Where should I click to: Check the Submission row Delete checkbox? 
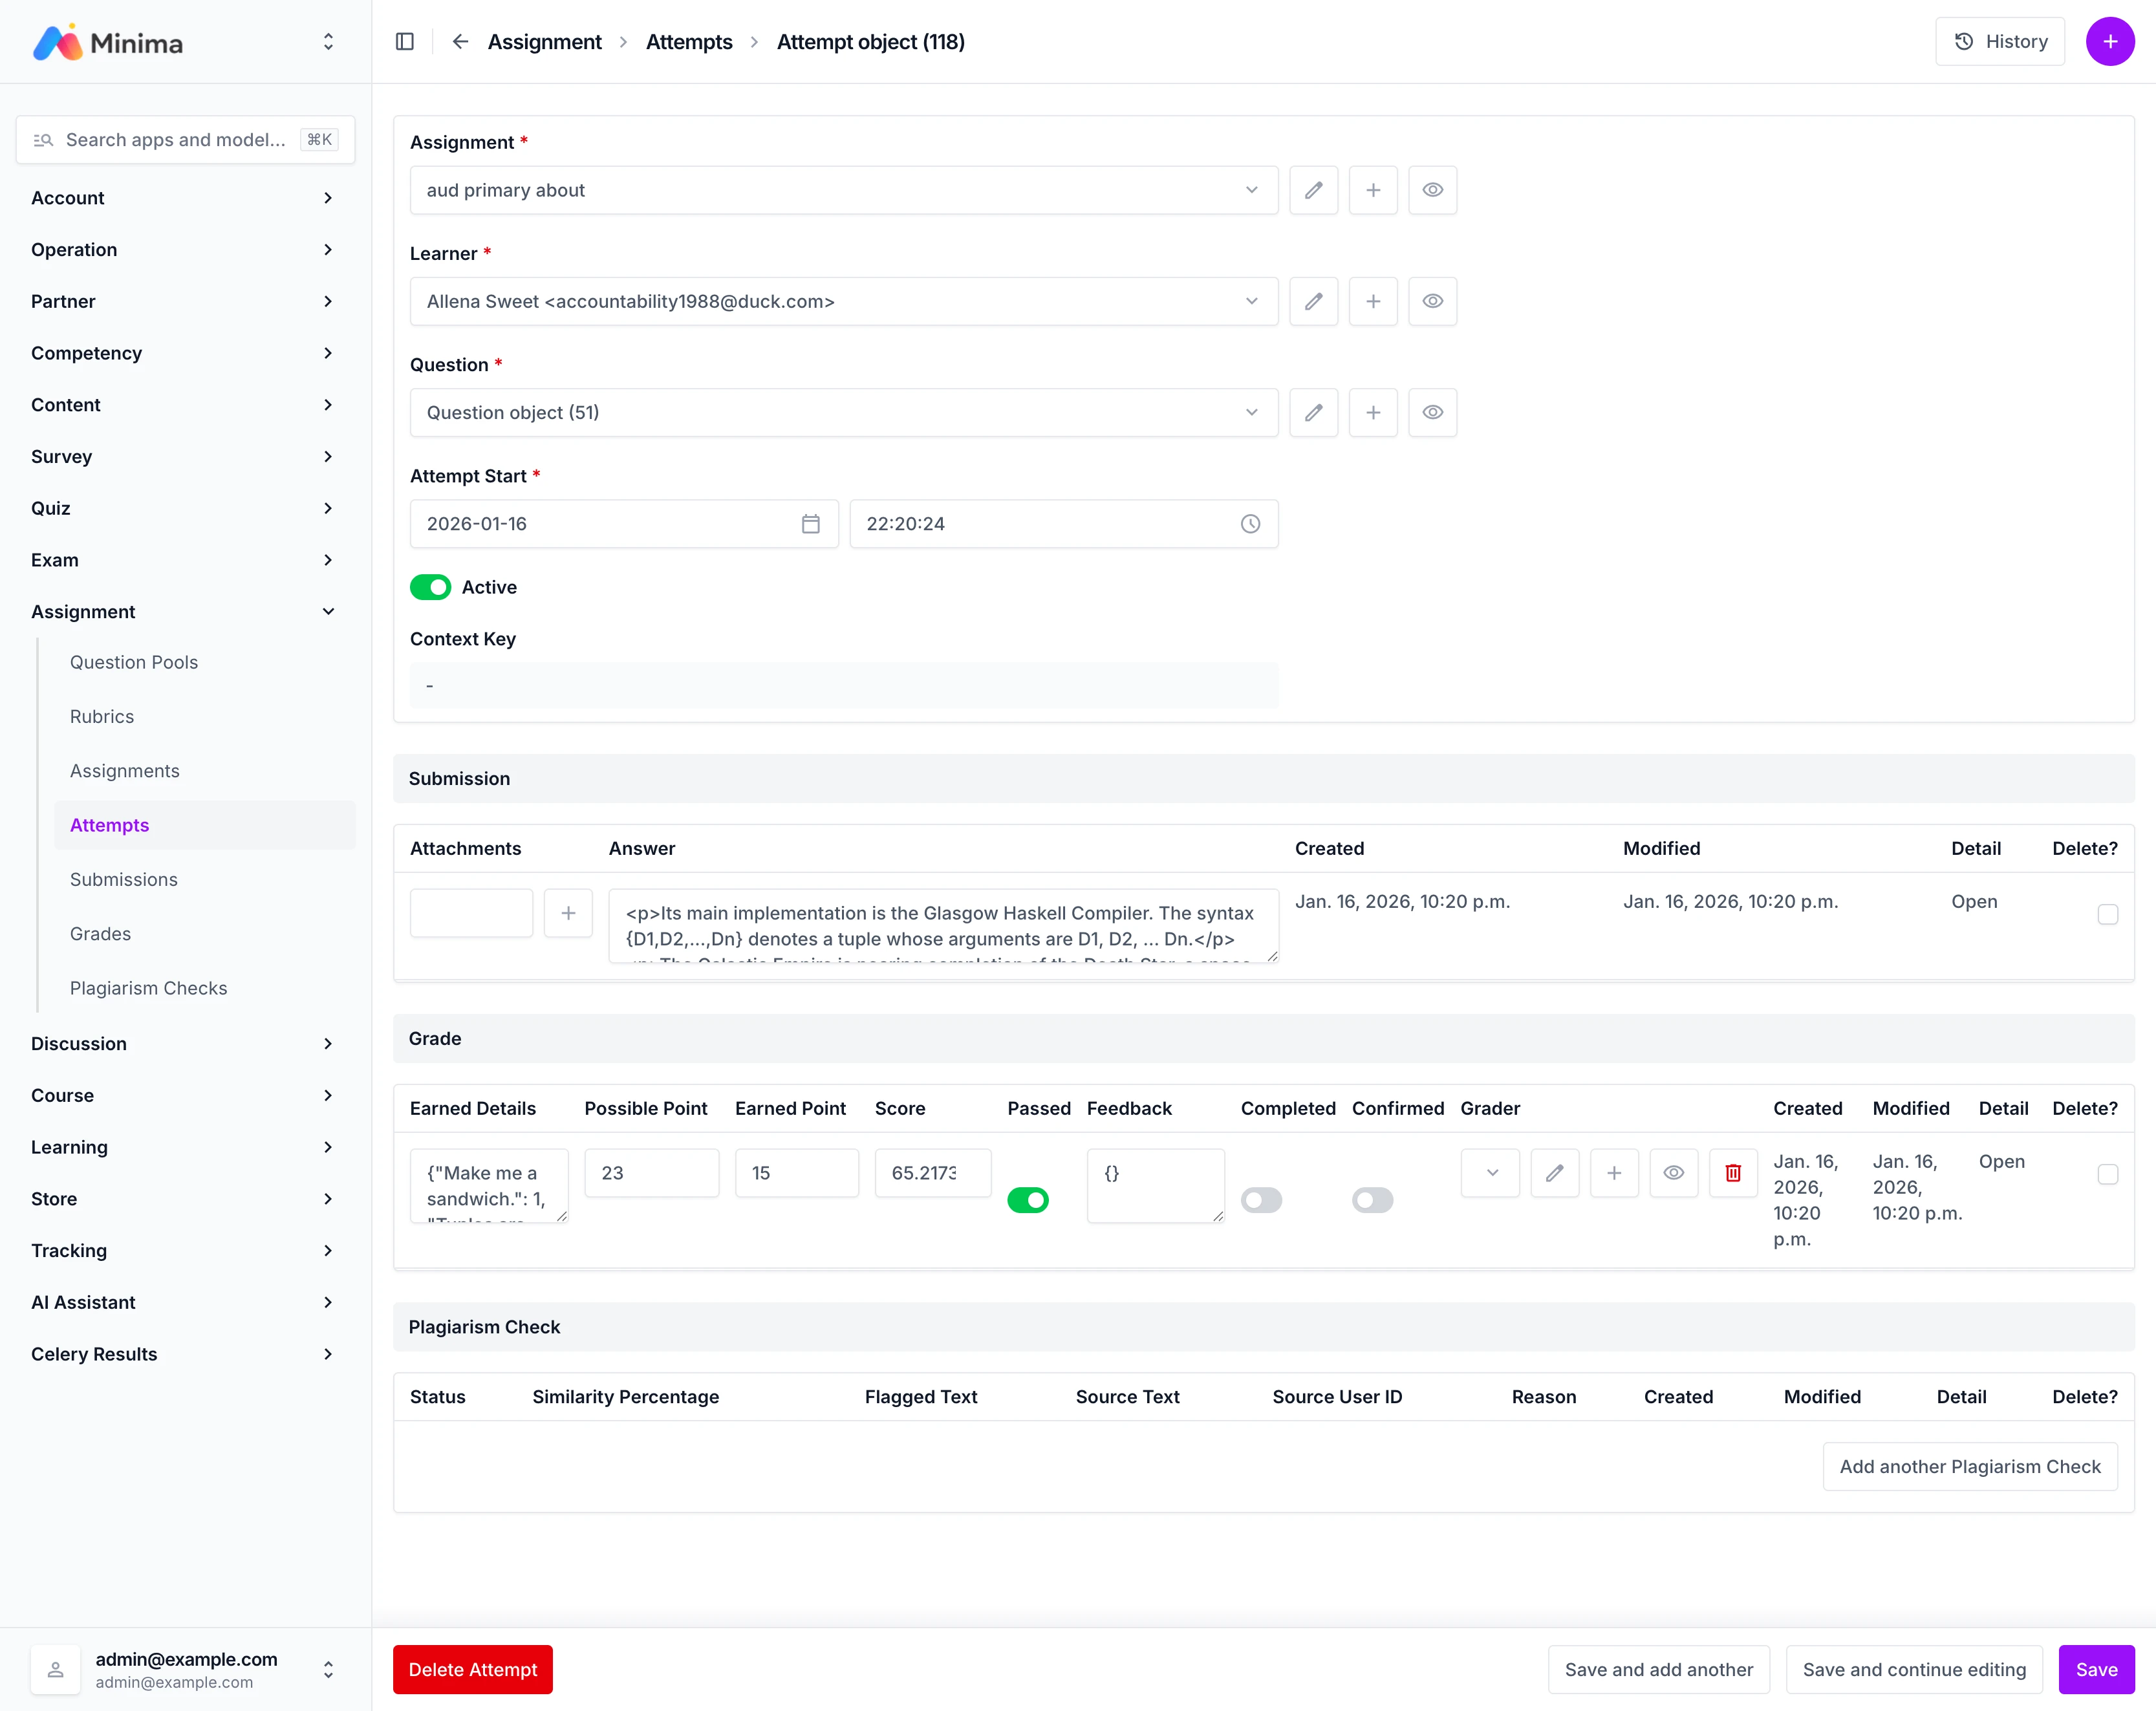2107,914
